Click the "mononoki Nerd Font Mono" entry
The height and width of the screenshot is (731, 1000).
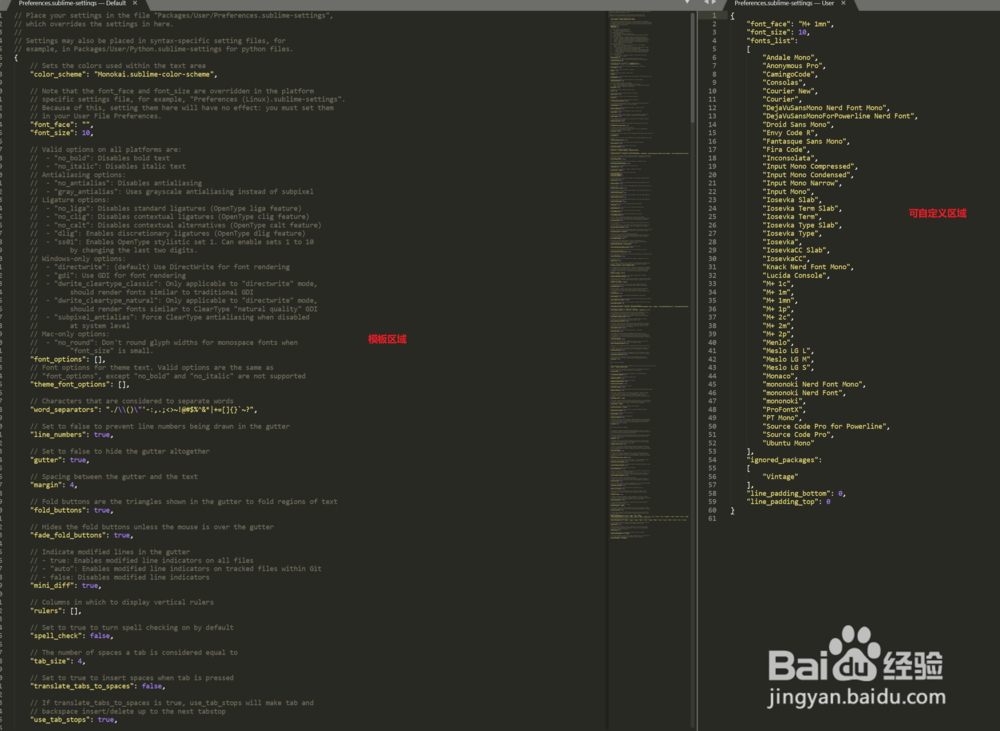[814, 385]
